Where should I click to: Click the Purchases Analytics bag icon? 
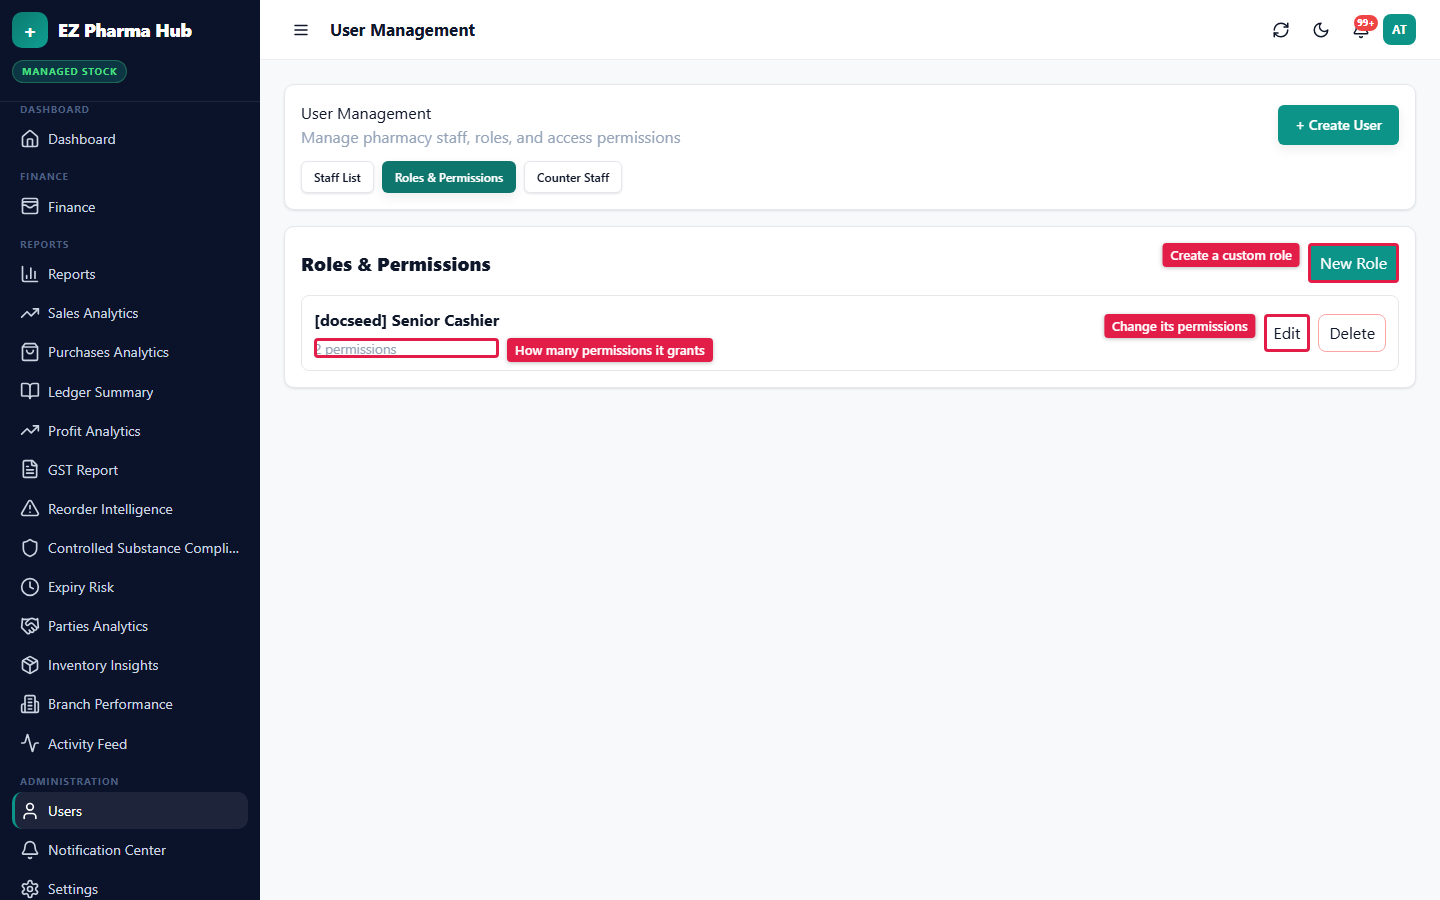point(30,352)
